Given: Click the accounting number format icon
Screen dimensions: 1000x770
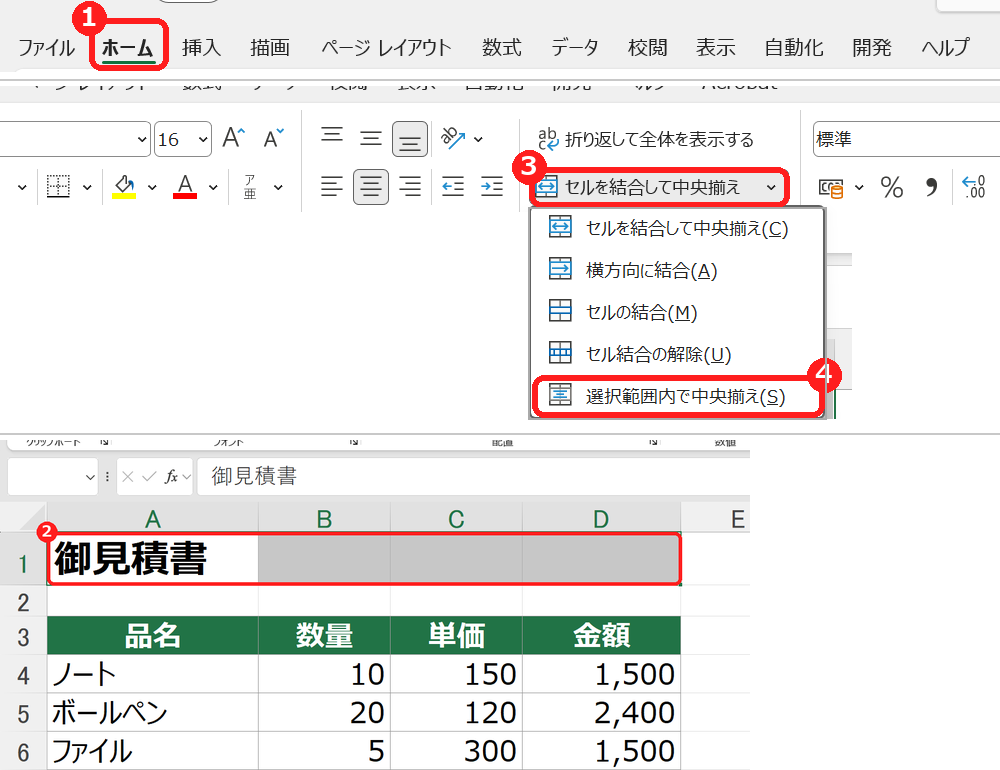Looking at the screenshot, I should [x=831, y=188].
